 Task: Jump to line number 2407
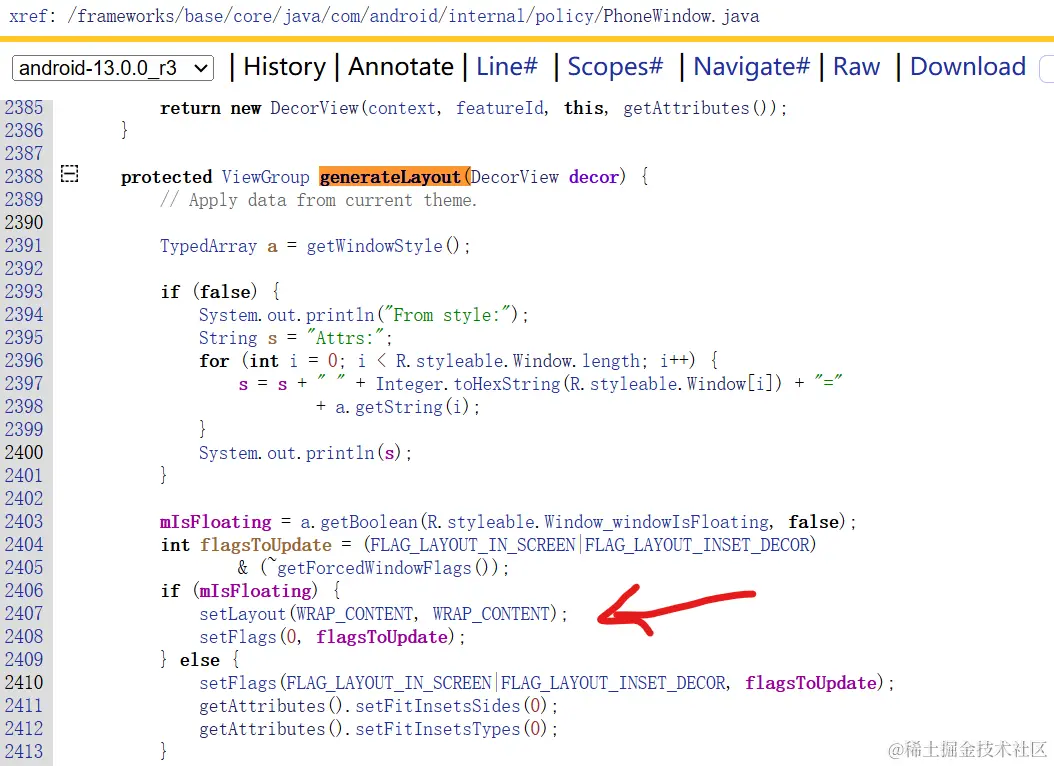pyautogui.click(x=24, y=613)
